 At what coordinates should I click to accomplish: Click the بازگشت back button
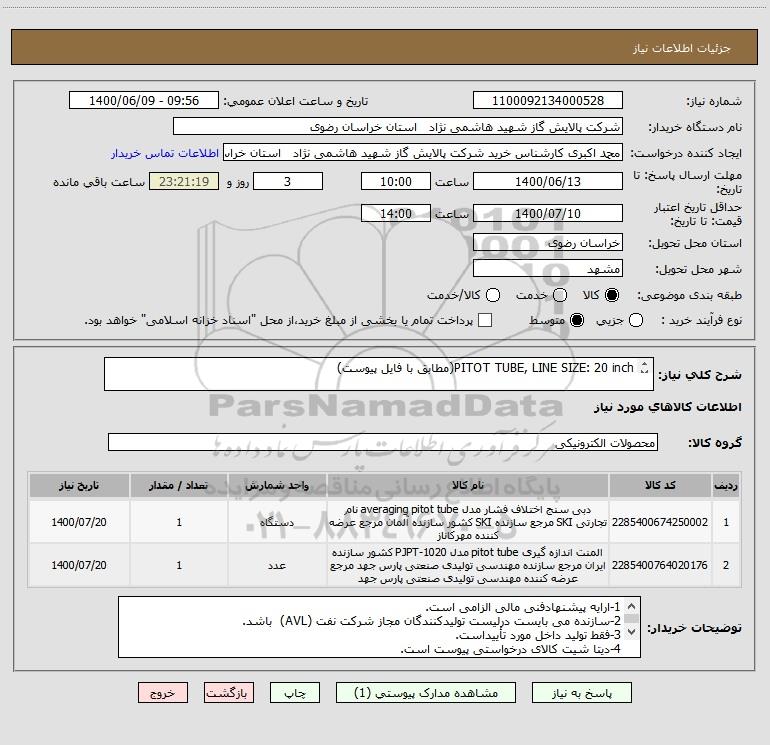pyautogui.click(x=229, y=693)
